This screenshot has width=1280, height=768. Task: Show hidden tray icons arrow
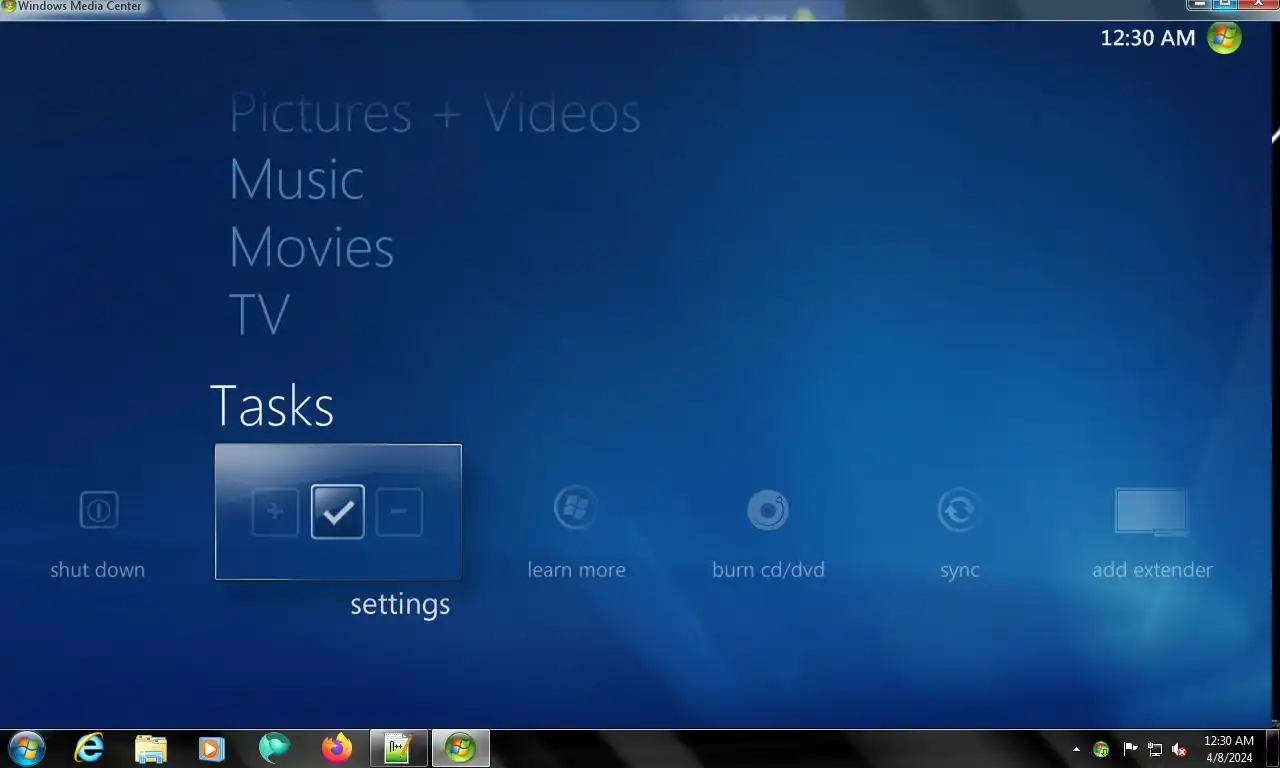(1076, 749)
